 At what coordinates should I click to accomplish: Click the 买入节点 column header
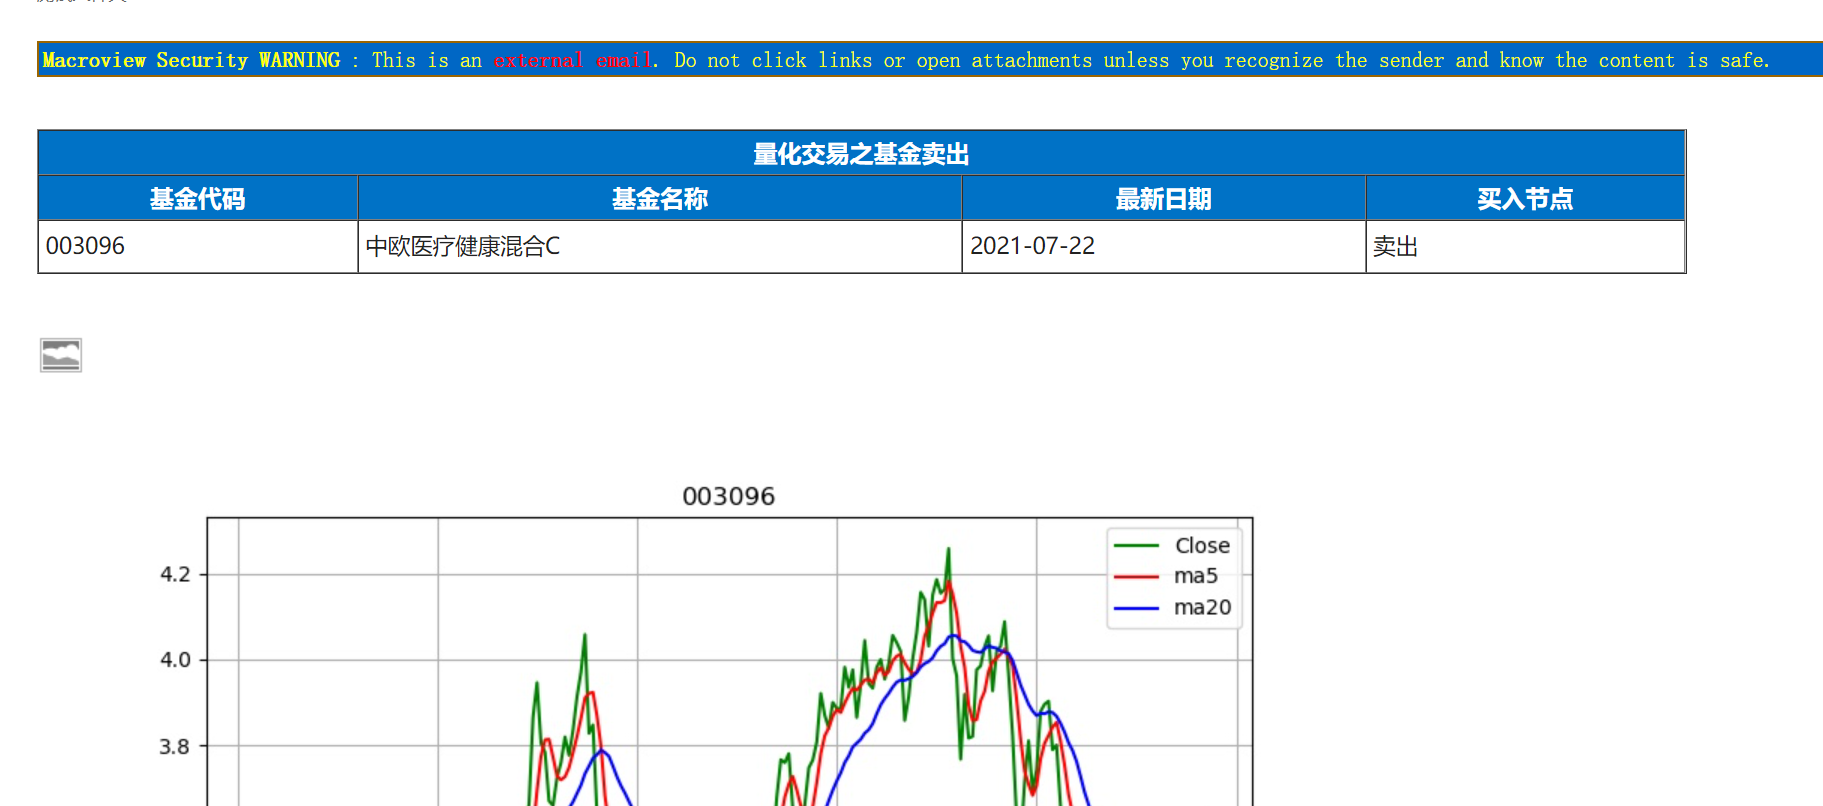tap(1525, 199)
